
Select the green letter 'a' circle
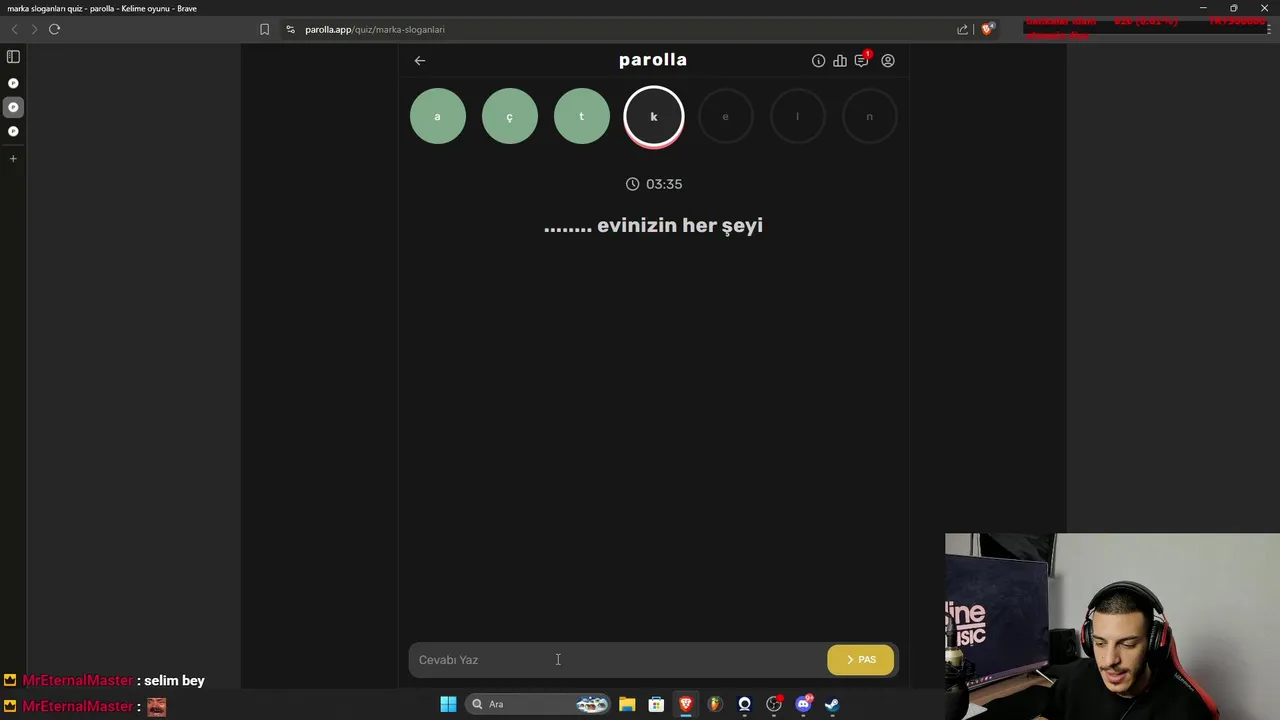coord(438,116)
